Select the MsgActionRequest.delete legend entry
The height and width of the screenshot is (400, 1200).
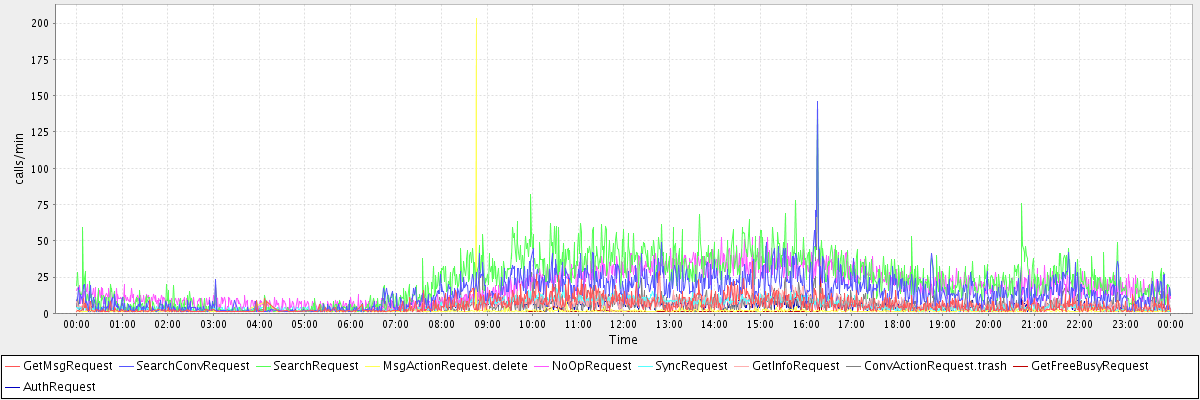[455, 366]
